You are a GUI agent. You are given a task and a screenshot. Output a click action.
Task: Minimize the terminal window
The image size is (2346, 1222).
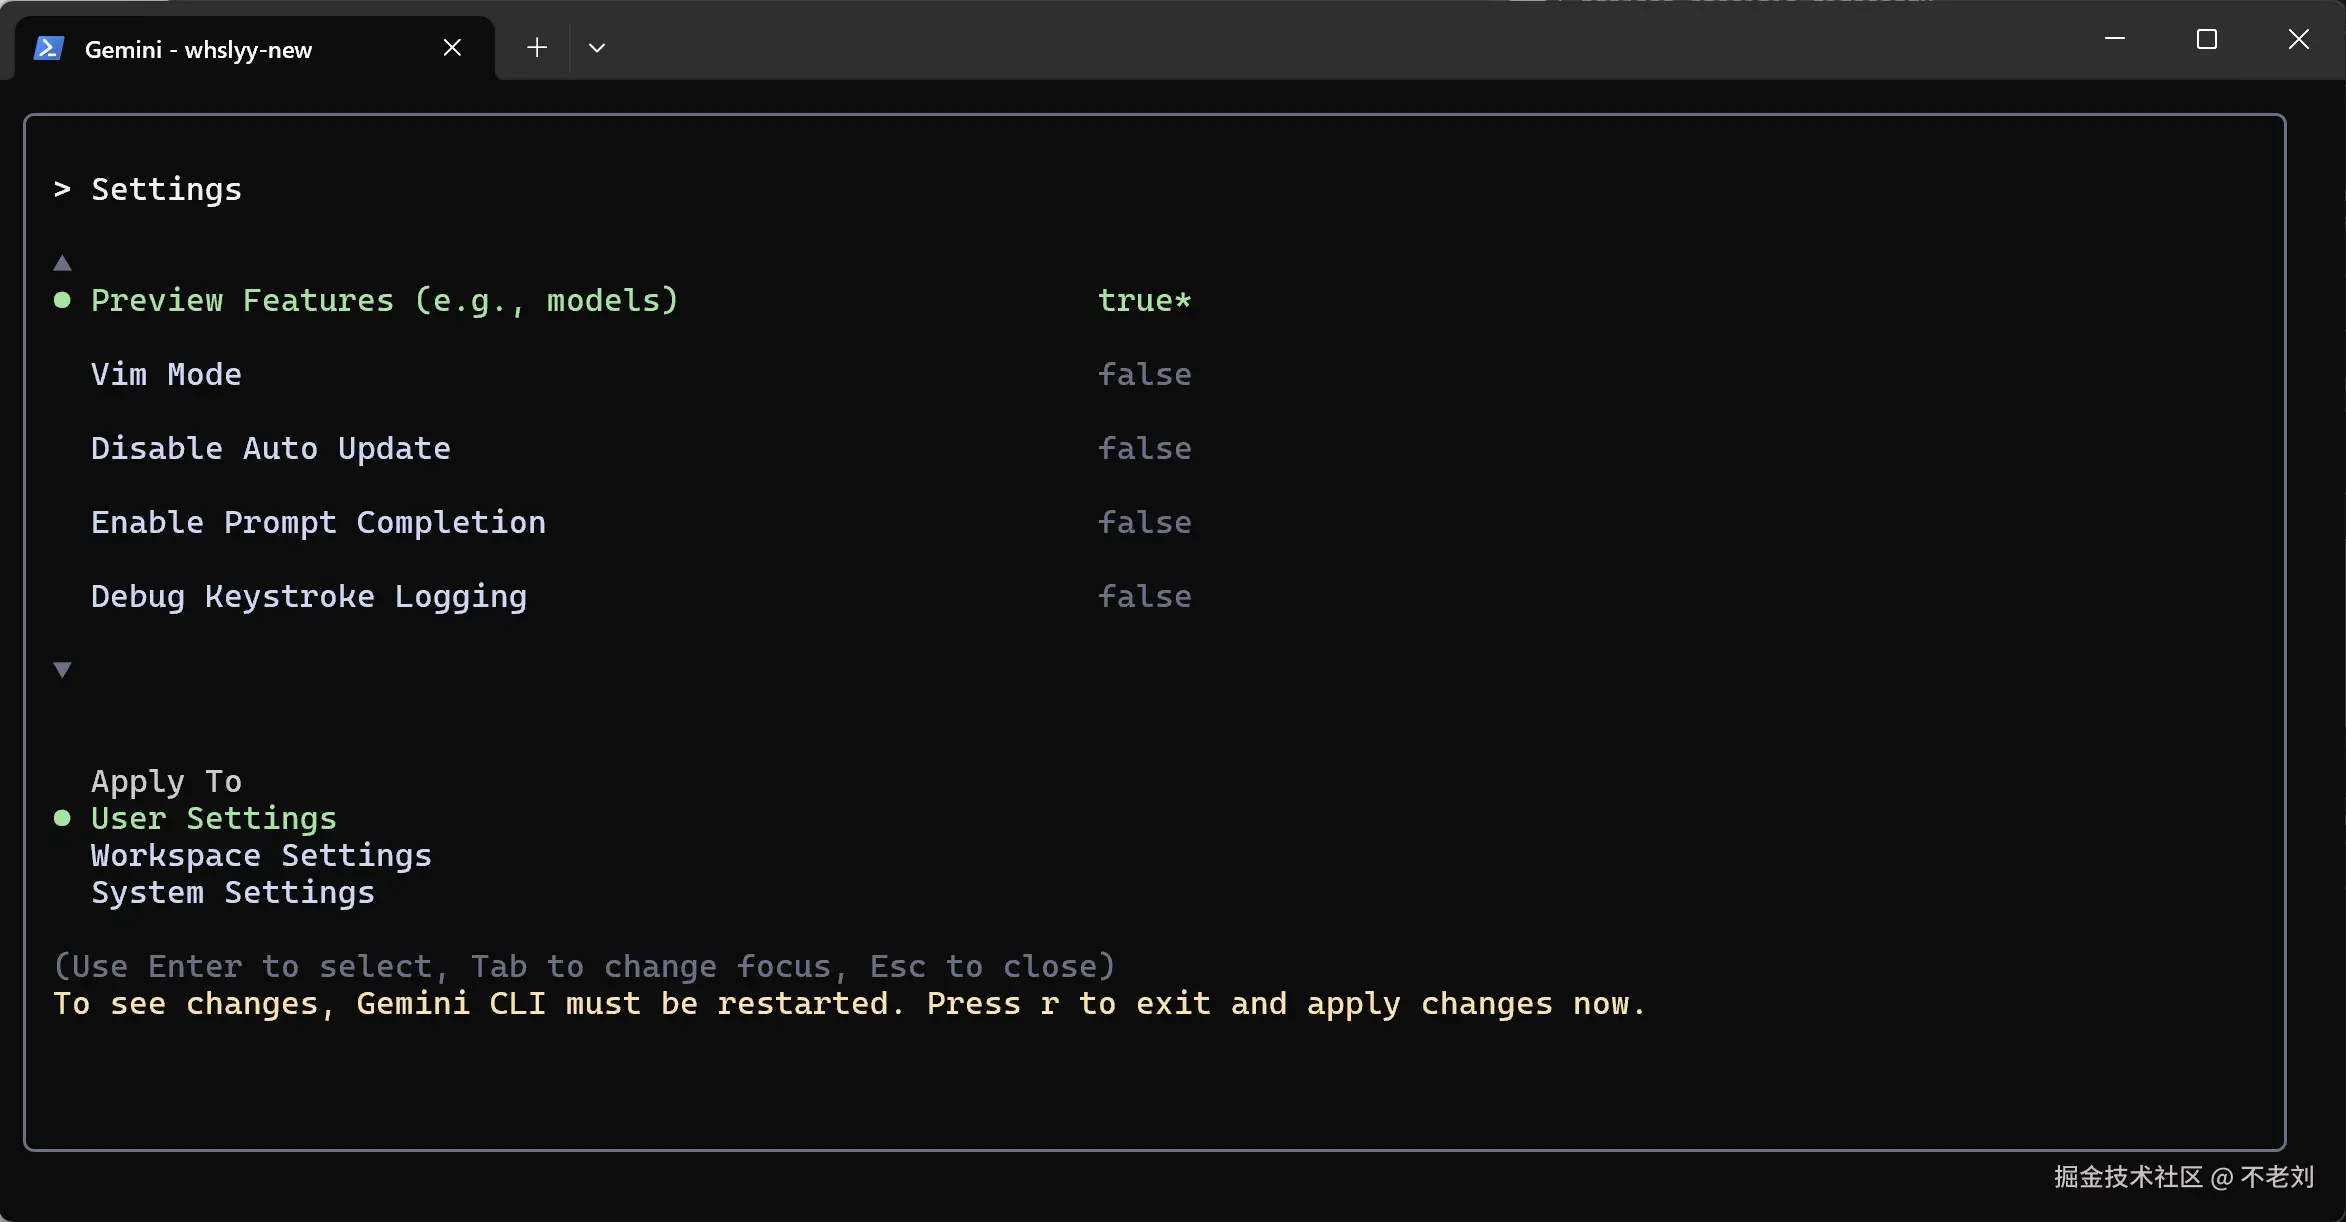click(2114, 39)
